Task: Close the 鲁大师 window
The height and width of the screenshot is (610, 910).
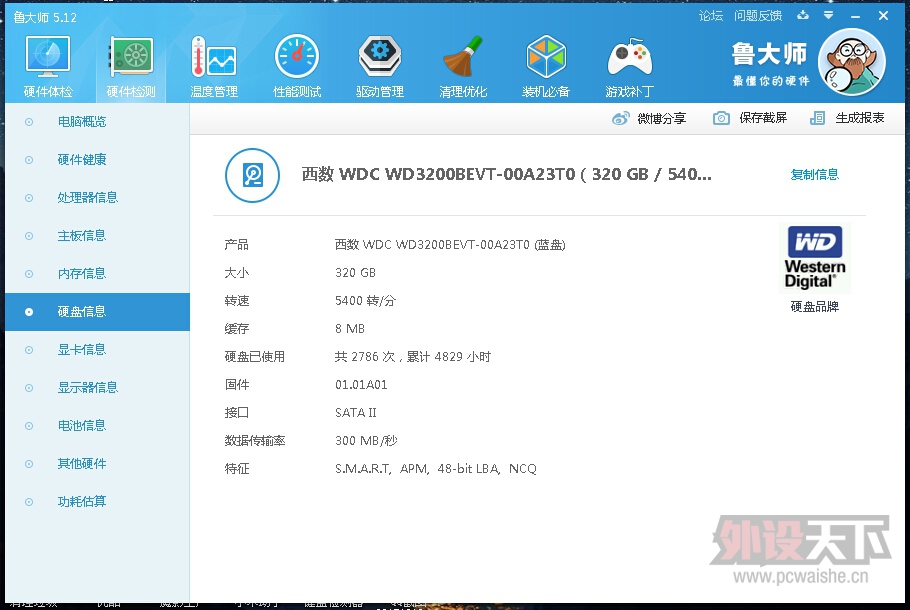Action: point(883,16)
